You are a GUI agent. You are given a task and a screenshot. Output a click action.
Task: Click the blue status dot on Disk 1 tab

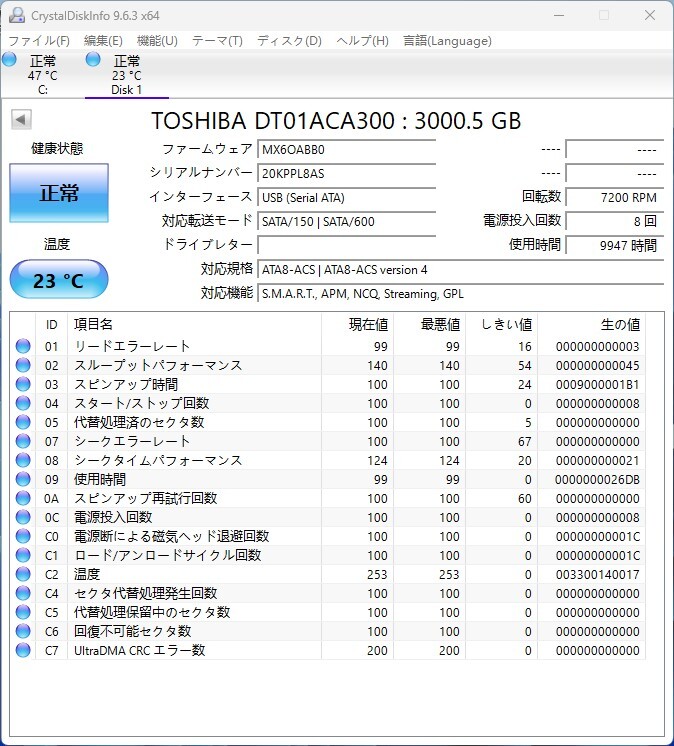pos(93,59)
